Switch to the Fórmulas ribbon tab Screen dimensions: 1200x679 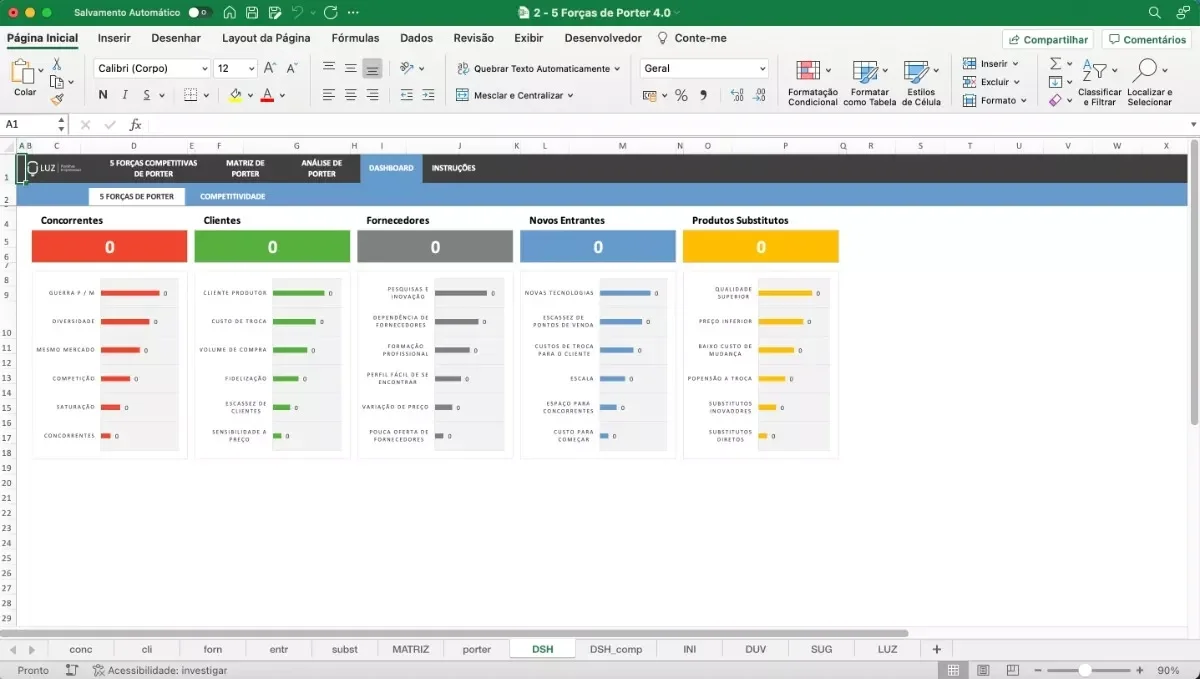355,38
